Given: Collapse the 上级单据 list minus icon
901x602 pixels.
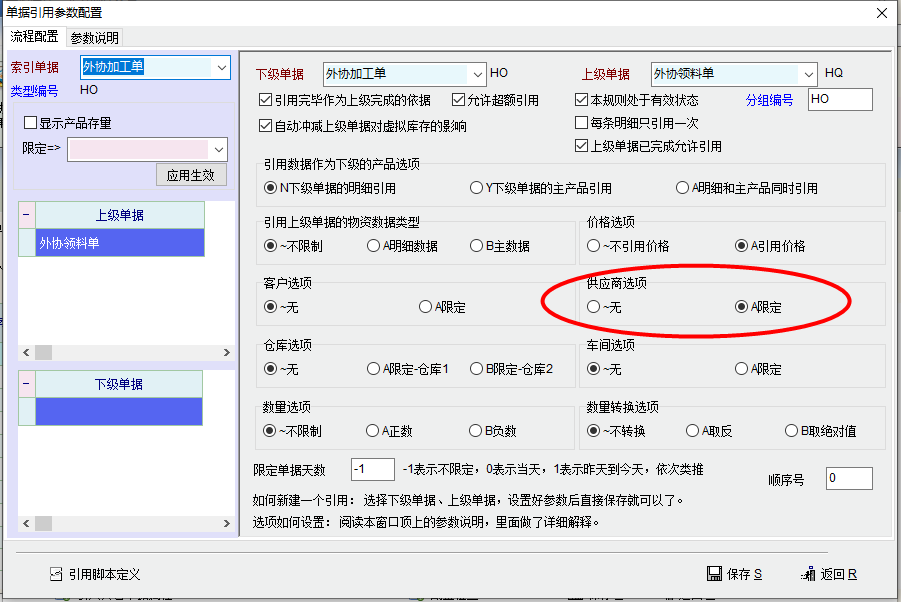Looking at the screenshot, I should pos(27,215).
